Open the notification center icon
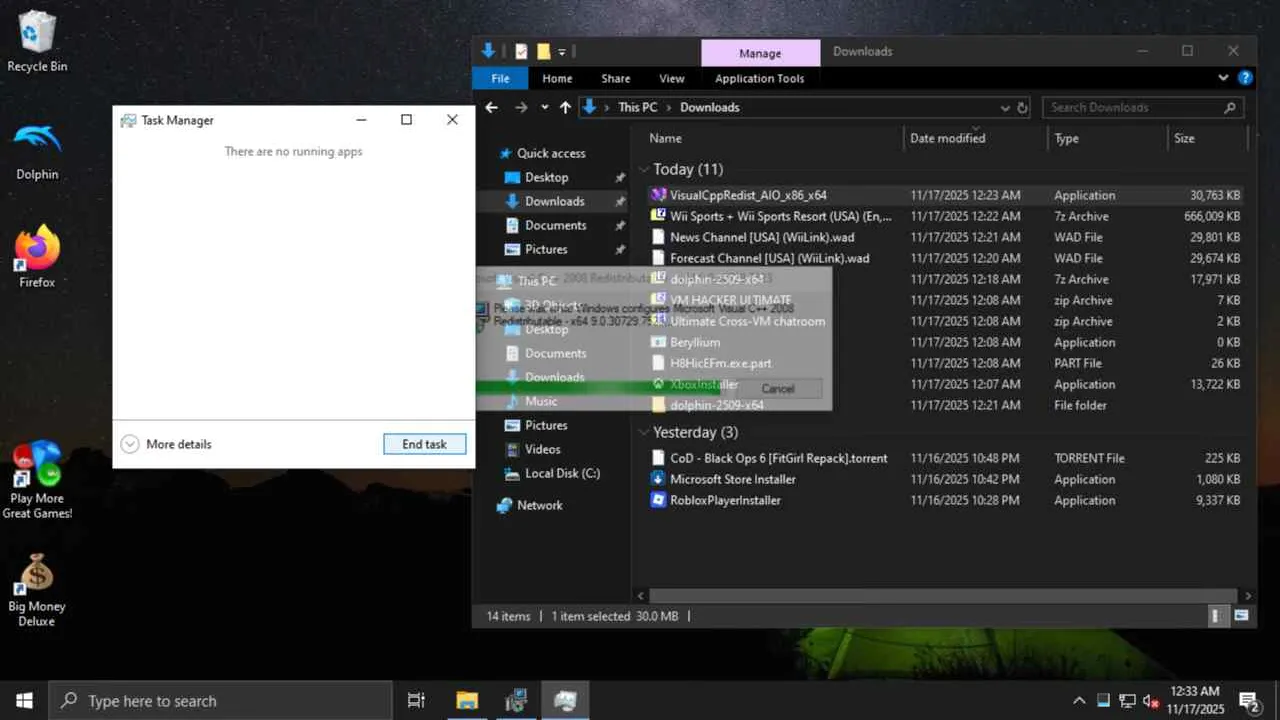This screenshot has width=1280, height=720. (1249, 701)
